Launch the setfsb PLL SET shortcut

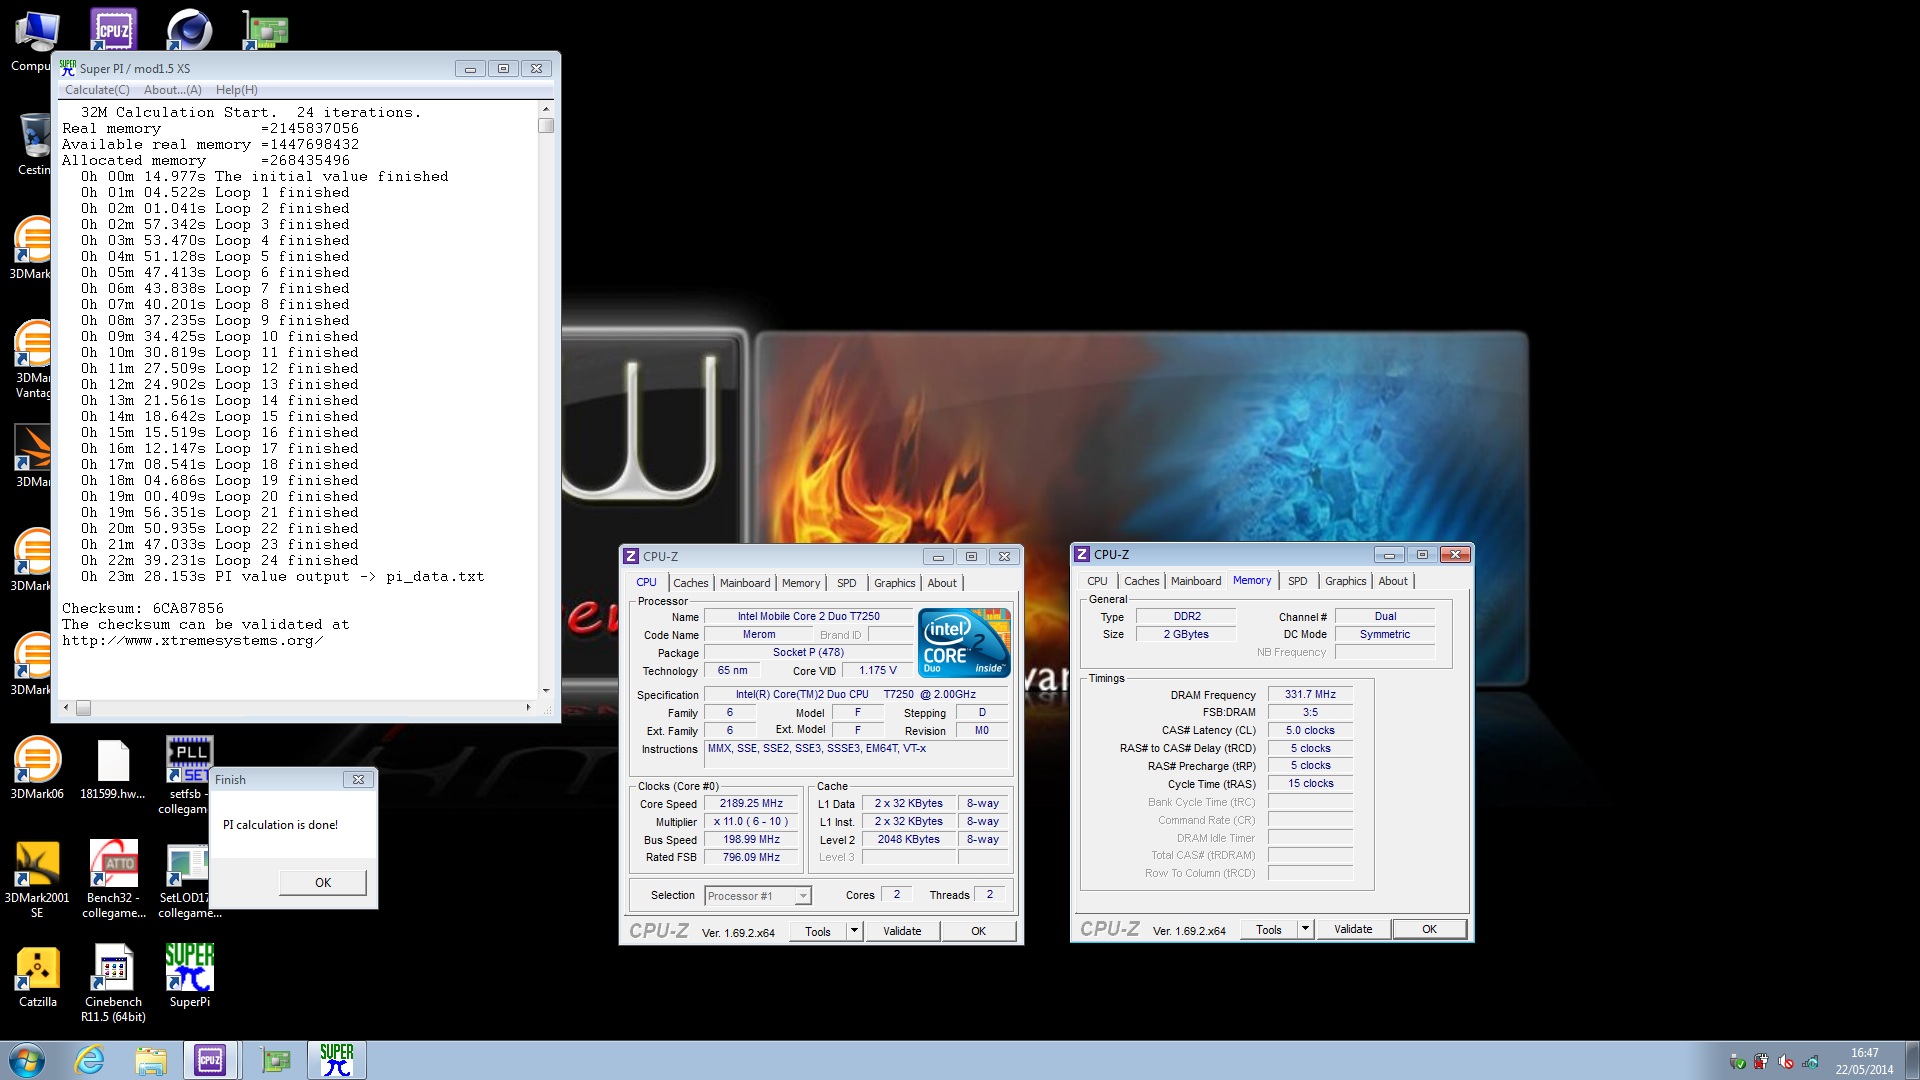(x=189, y=775)
